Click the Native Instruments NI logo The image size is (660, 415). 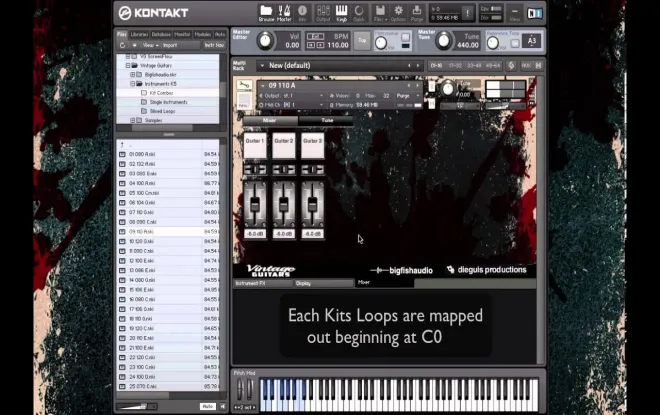(535, 13)
